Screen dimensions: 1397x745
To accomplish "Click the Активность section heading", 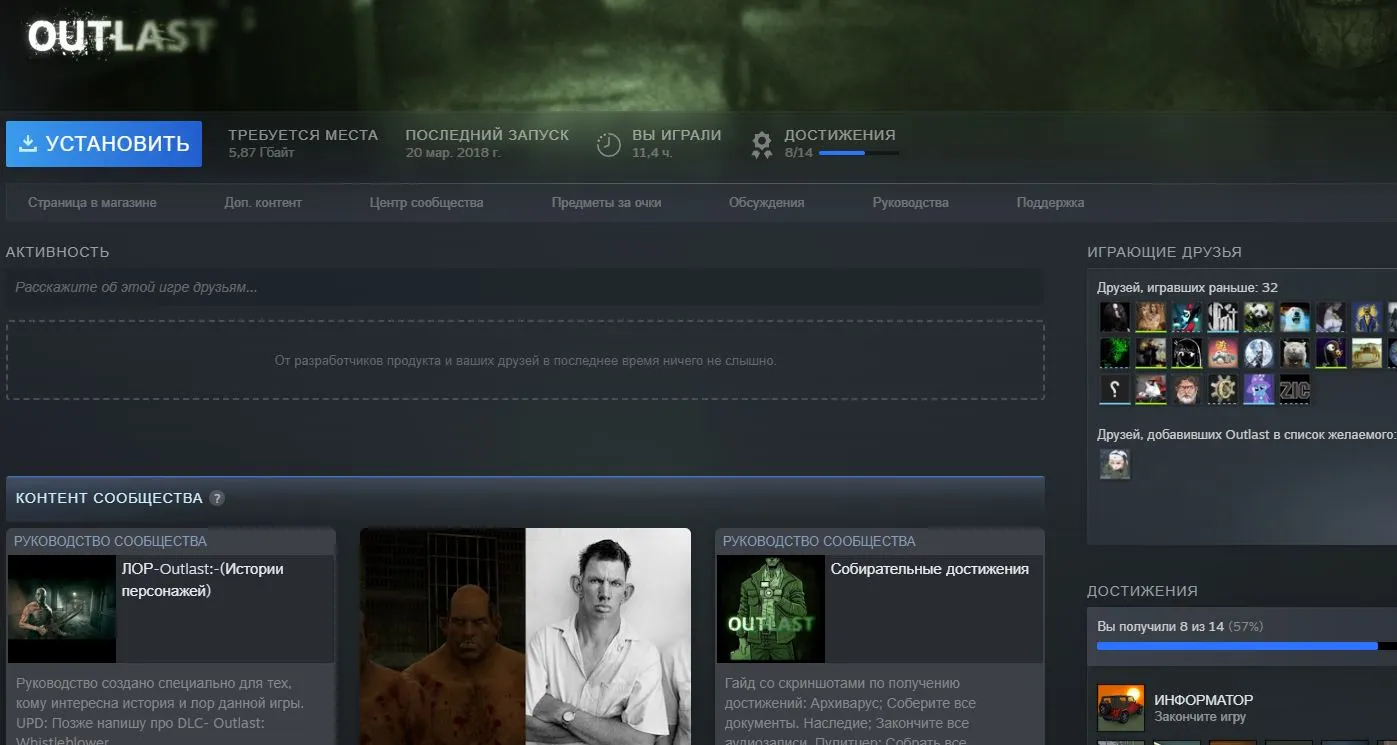I will point(58,252).
